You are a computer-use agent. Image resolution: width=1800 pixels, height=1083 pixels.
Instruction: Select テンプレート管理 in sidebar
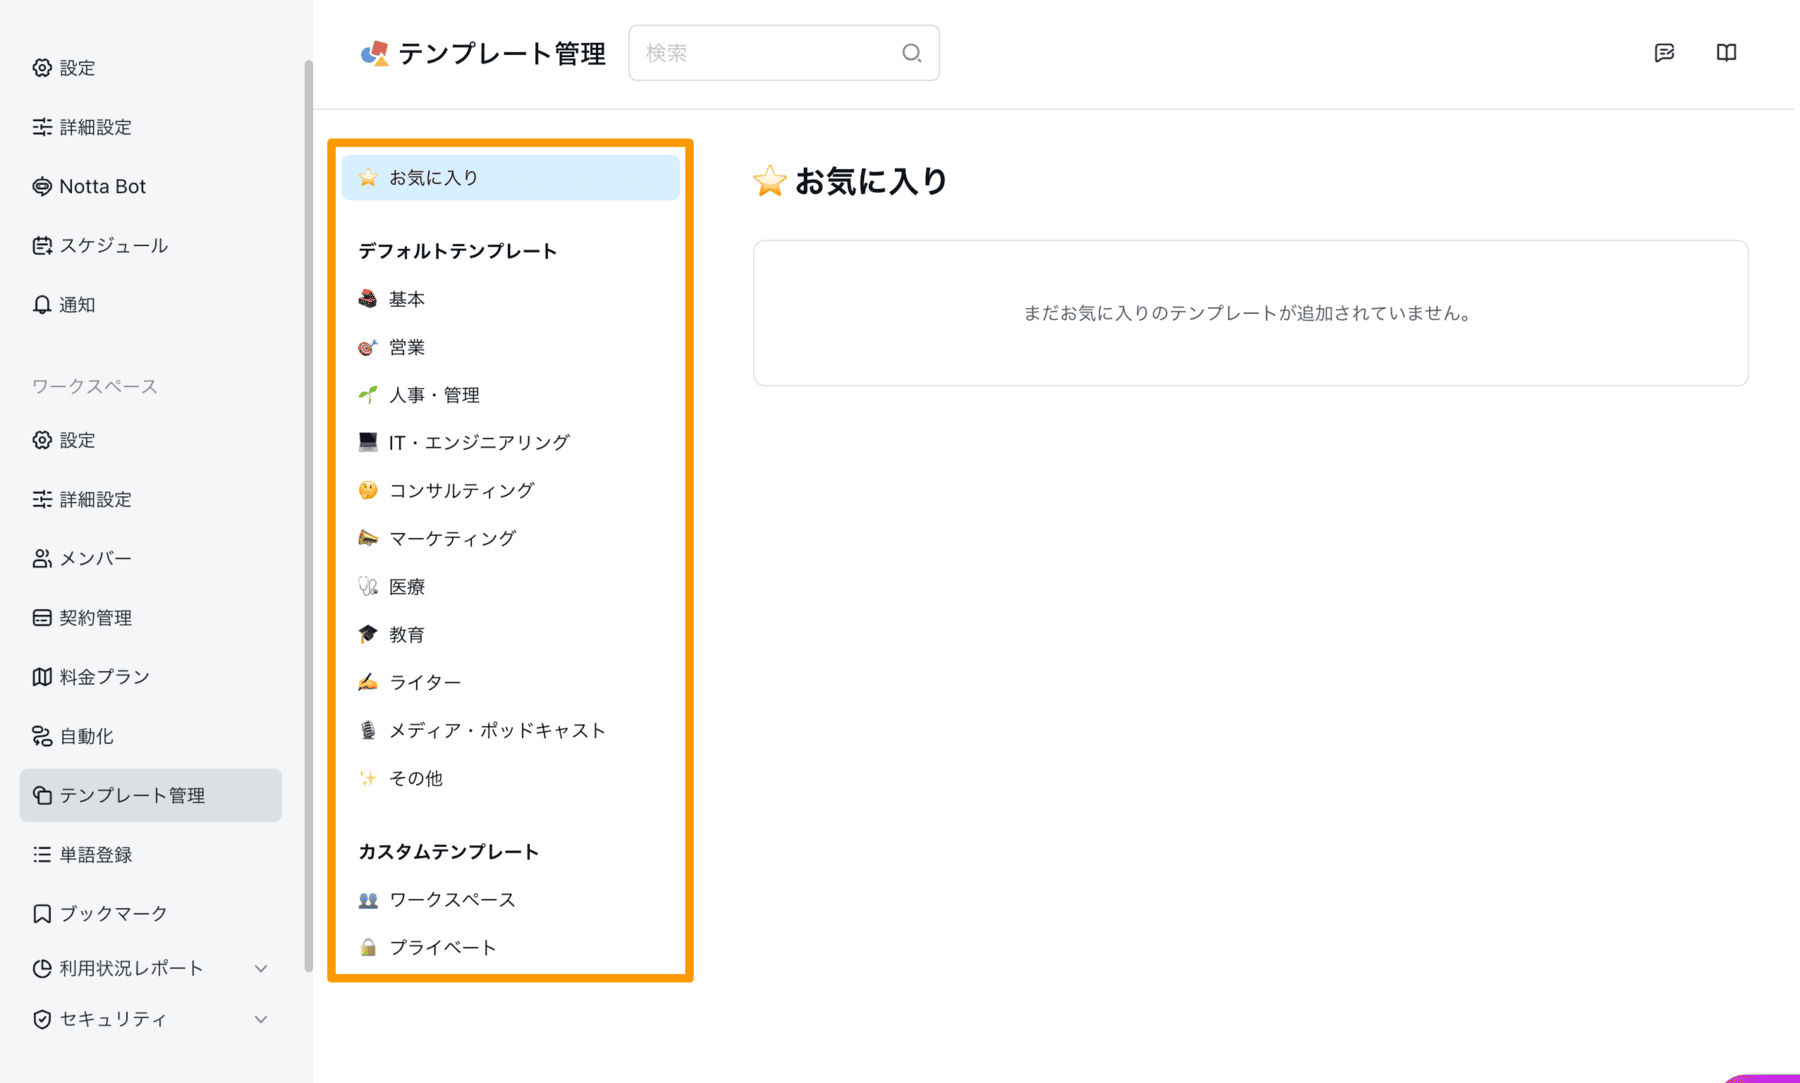point(150,795)
